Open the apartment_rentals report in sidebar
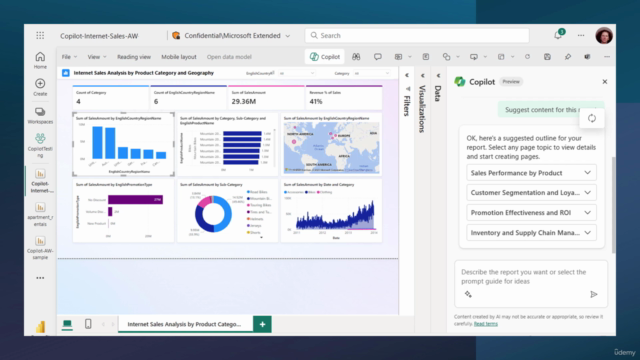 [x=40, y=214]
